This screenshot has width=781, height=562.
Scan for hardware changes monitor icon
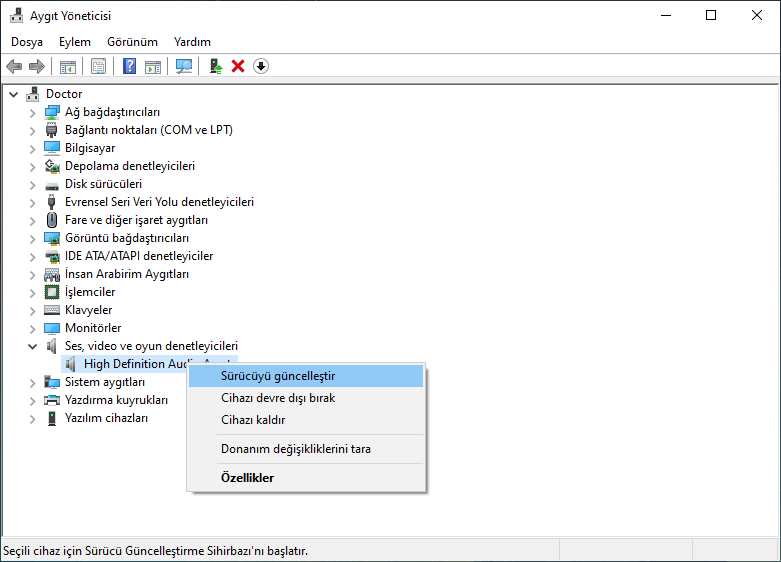click(184, 66)
